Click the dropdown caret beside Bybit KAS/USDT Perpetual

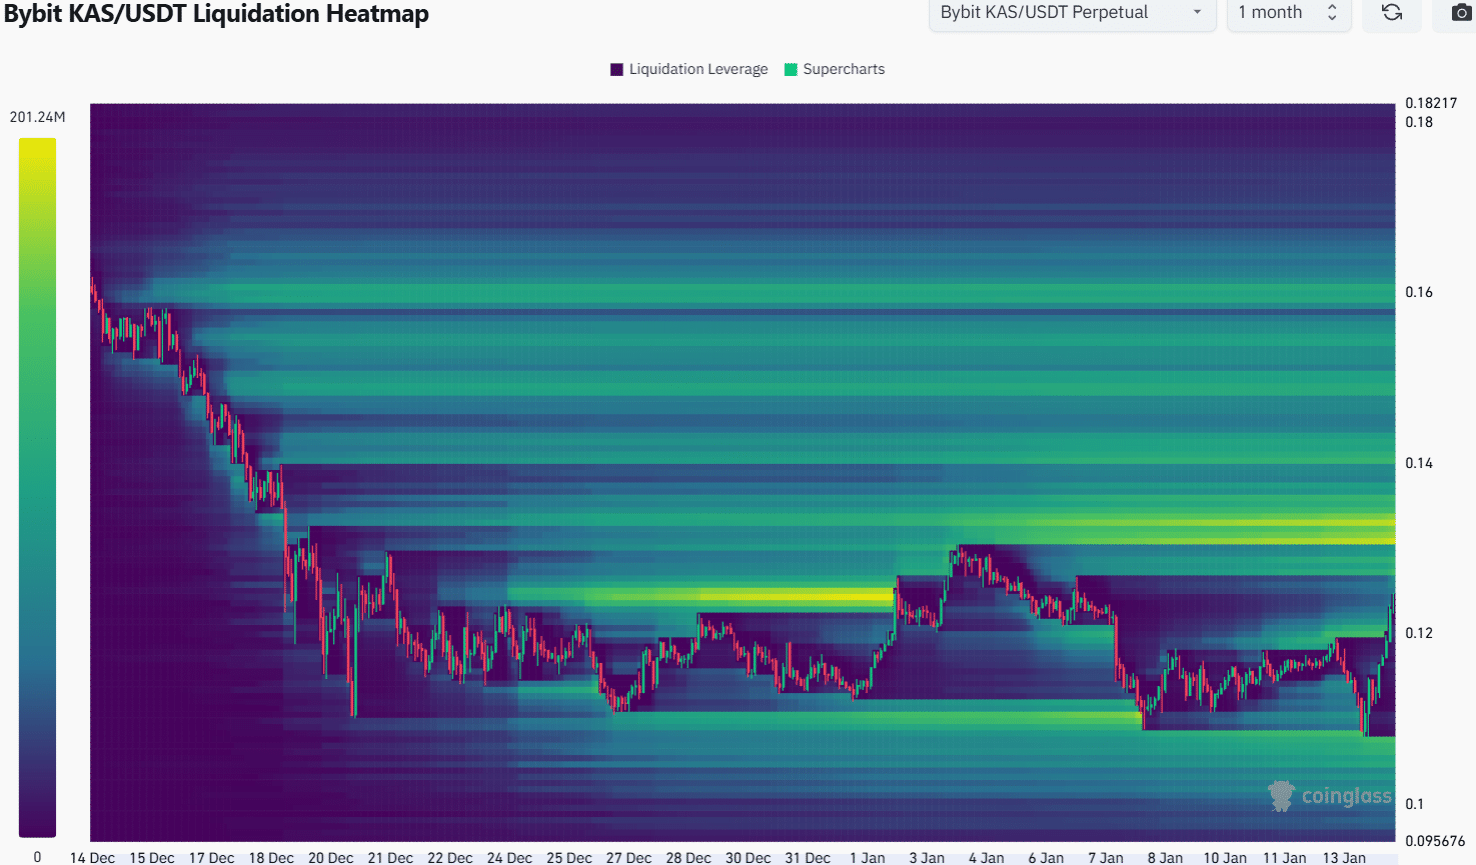point(1196,13)
